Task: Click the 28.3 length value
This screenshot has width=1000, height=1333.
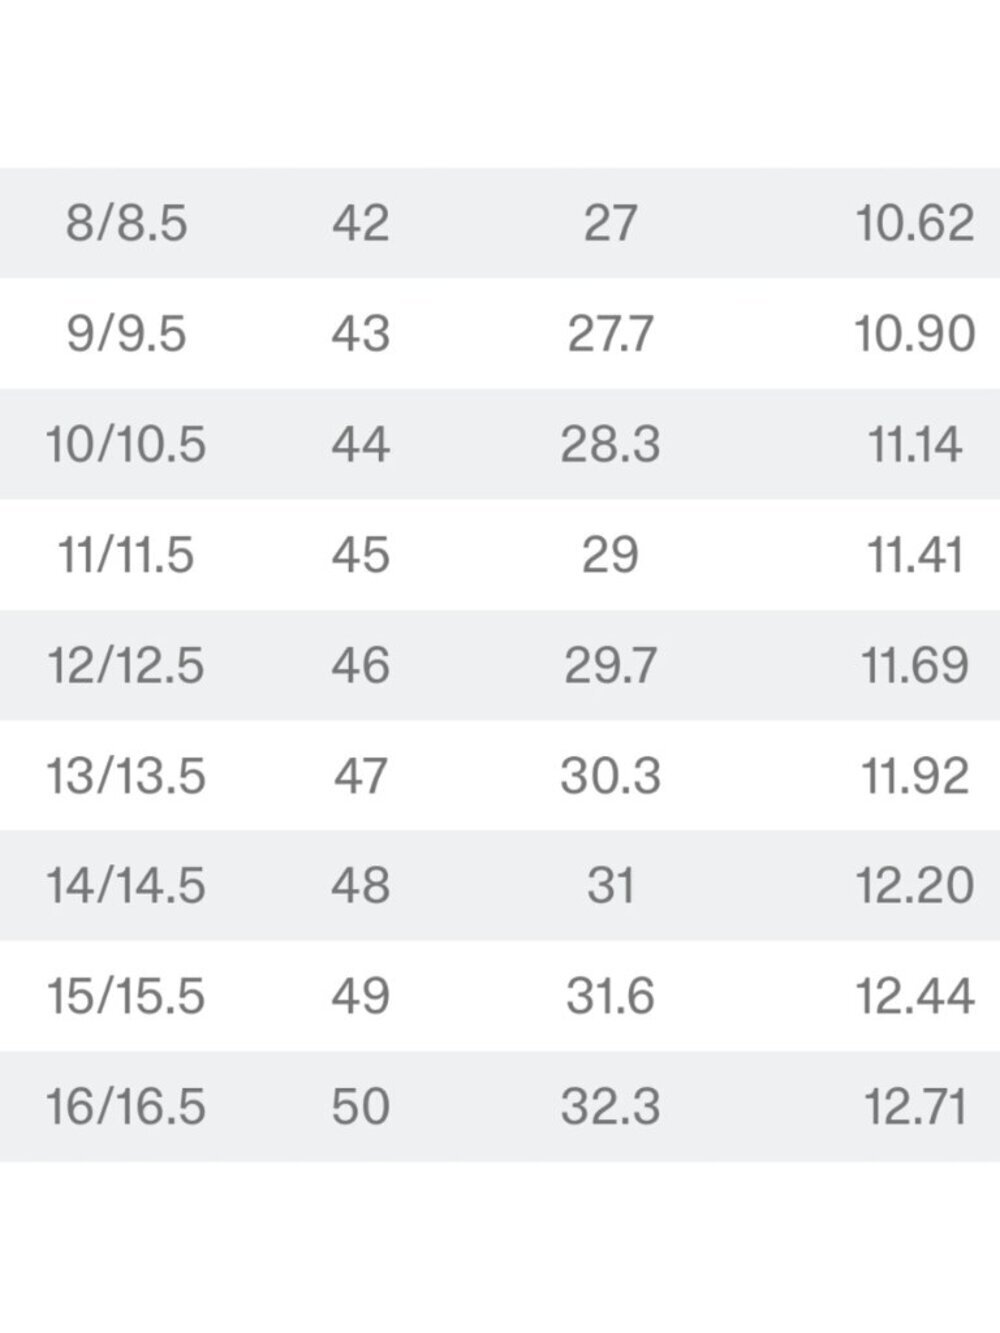Action: pos(610,444)
